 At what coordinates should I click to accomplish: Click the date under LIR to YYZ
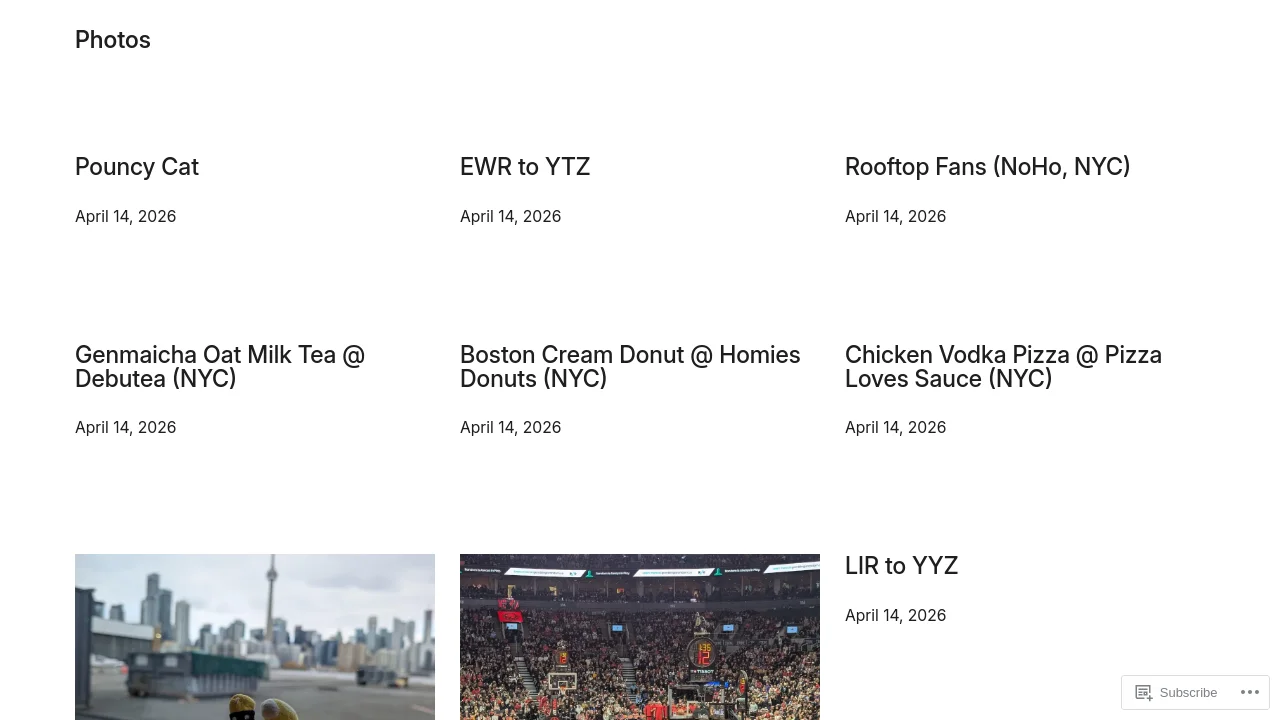pyautogui.click(x=896, y=615)
